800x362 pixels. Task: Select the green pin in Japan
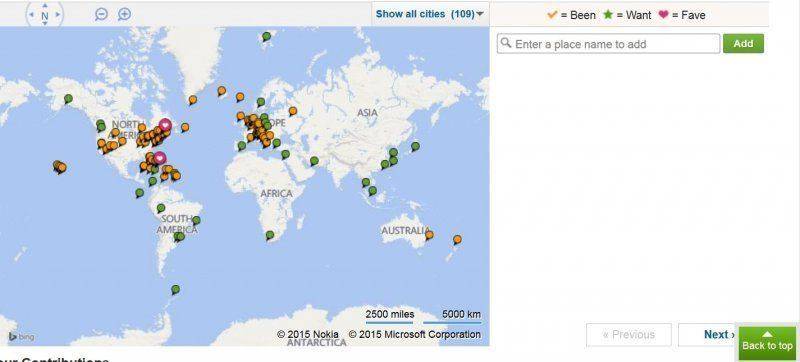click(x=415, y=147)
